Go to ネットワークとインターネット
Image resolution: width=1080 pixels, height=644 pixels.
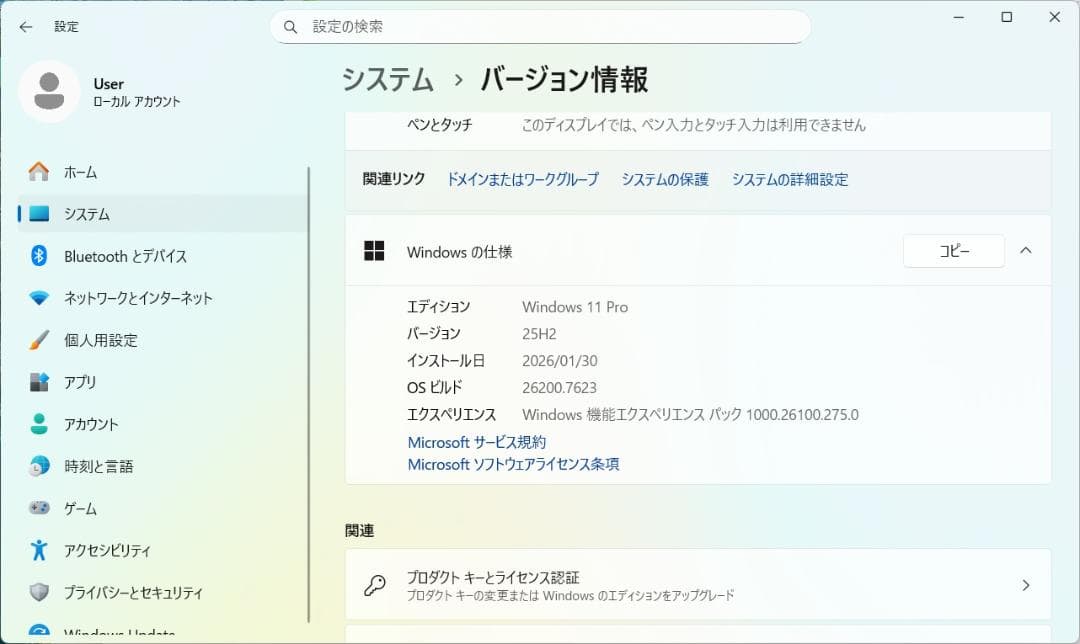(163, 298)
